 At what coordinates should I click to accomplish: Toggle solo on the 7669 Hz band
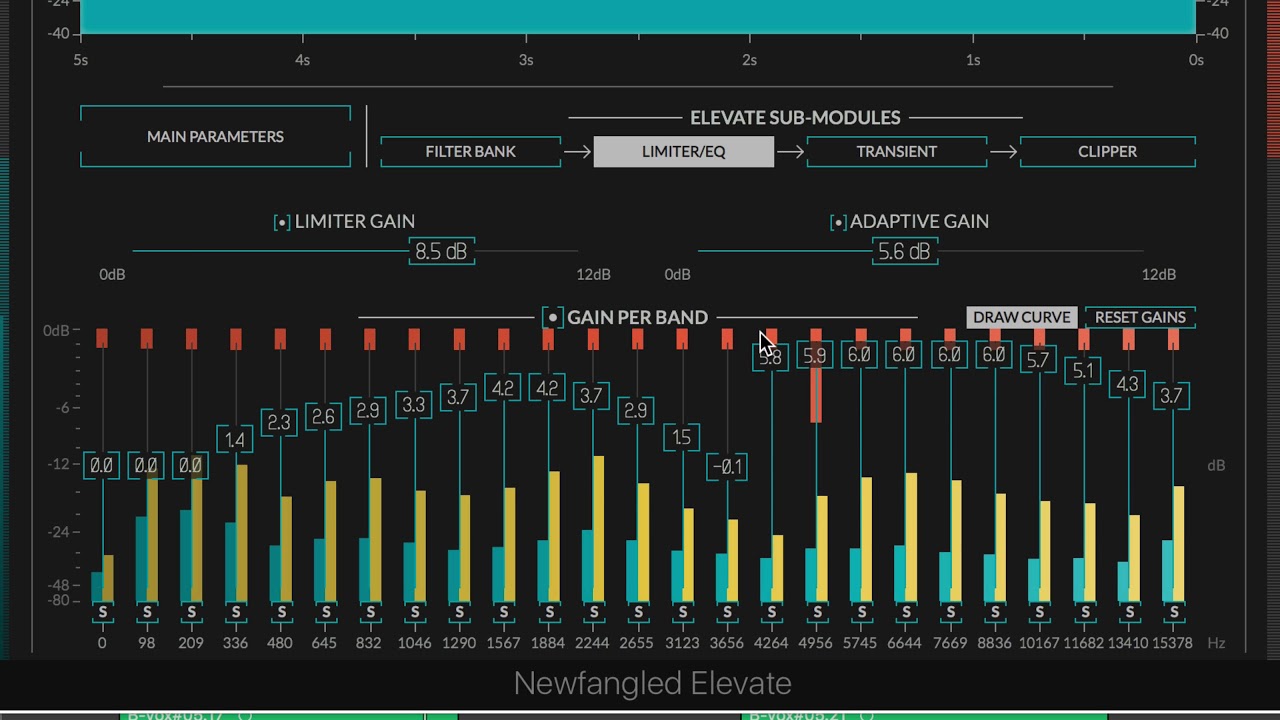(x=951, y=612)
